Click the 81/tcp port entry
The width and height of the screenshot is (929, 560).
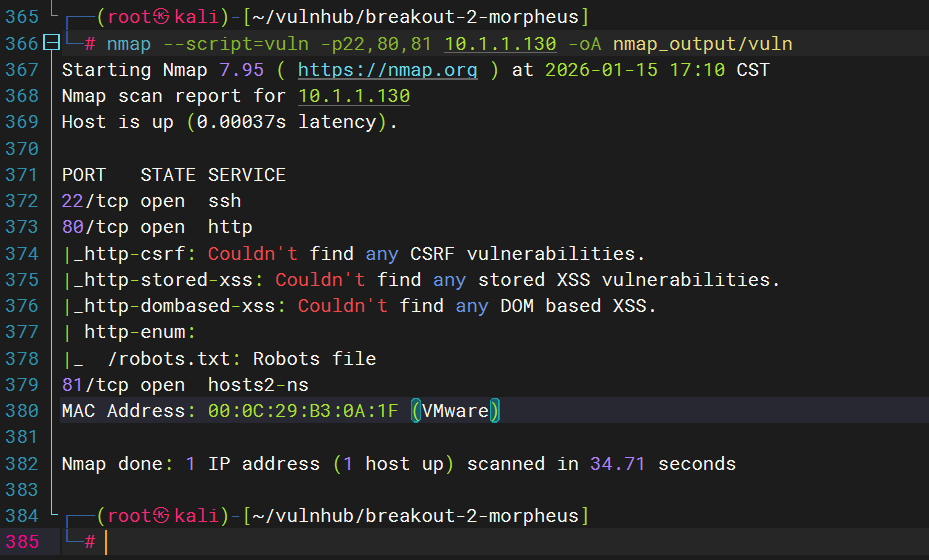(x=95, y=385)
